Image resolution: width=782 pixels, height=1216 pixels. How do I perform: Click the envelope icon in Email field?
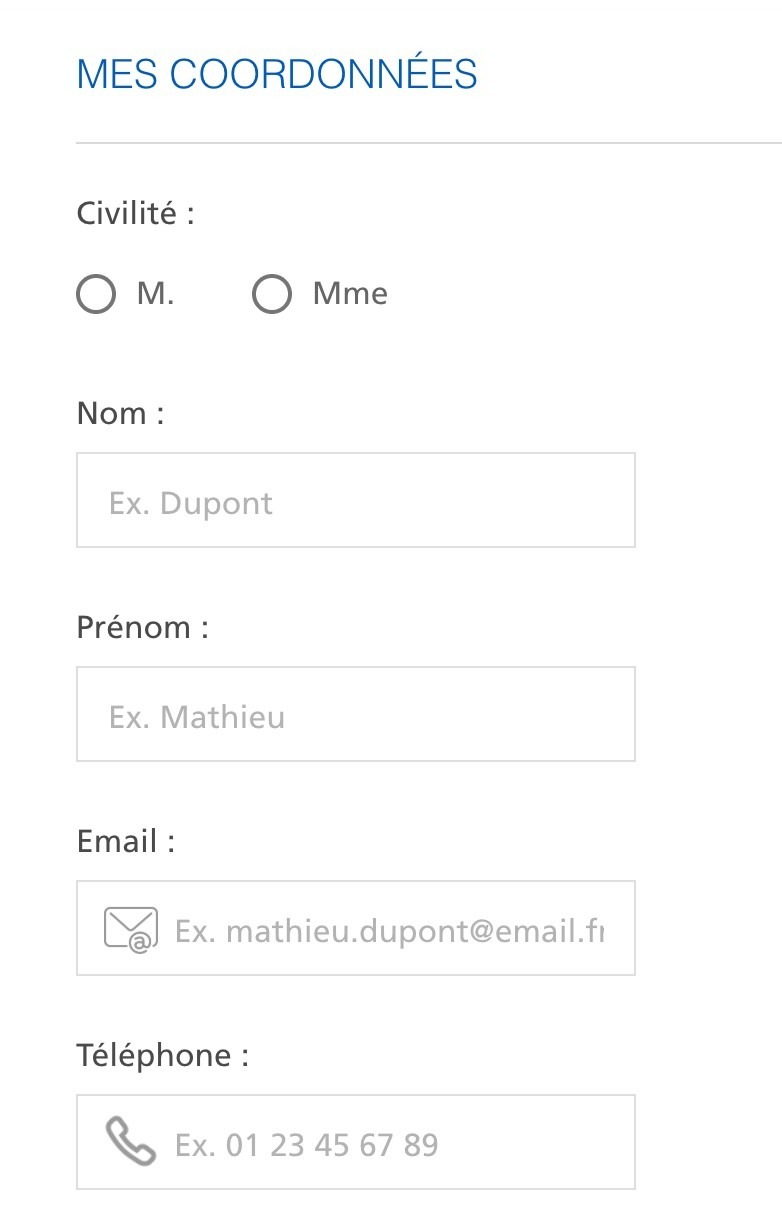point(131,929)
